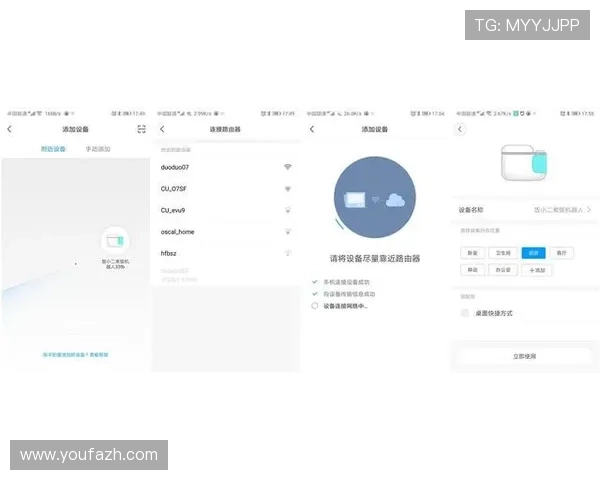Choose the hfbsz Wi-Fi network
This screenshot has width=600, height=480.
[226, 253]
